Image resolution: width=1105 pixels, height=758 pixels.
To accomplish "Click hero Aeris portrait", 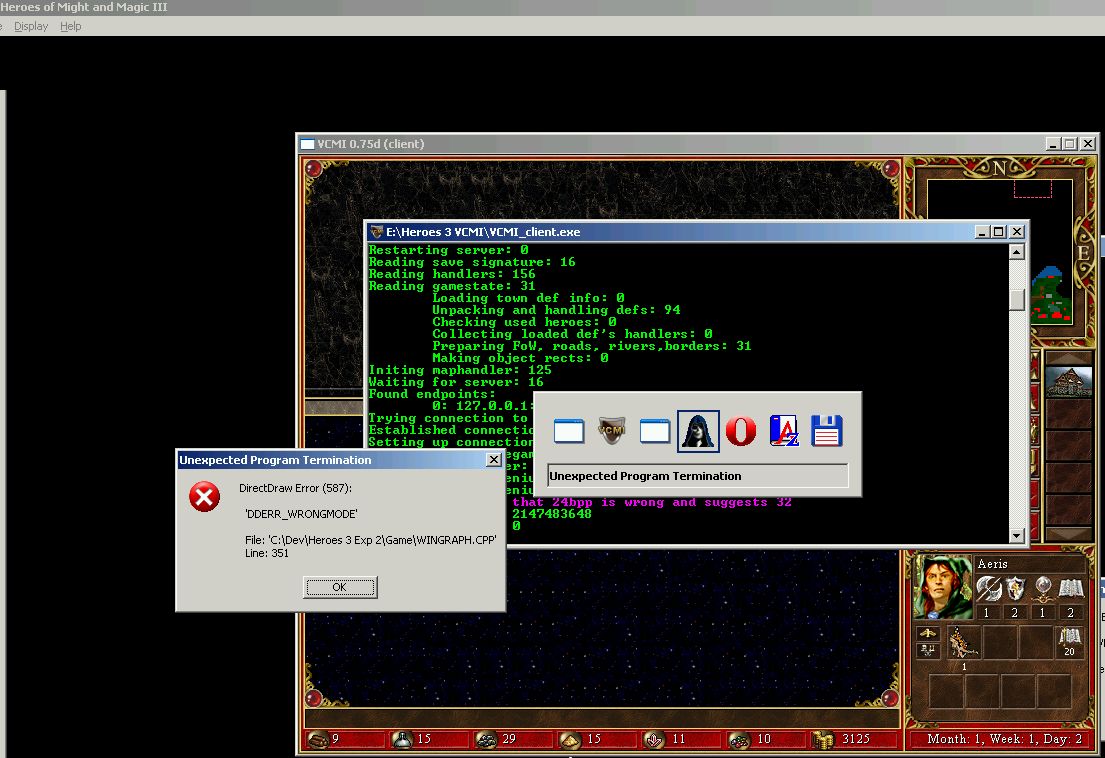I will 943,587.
